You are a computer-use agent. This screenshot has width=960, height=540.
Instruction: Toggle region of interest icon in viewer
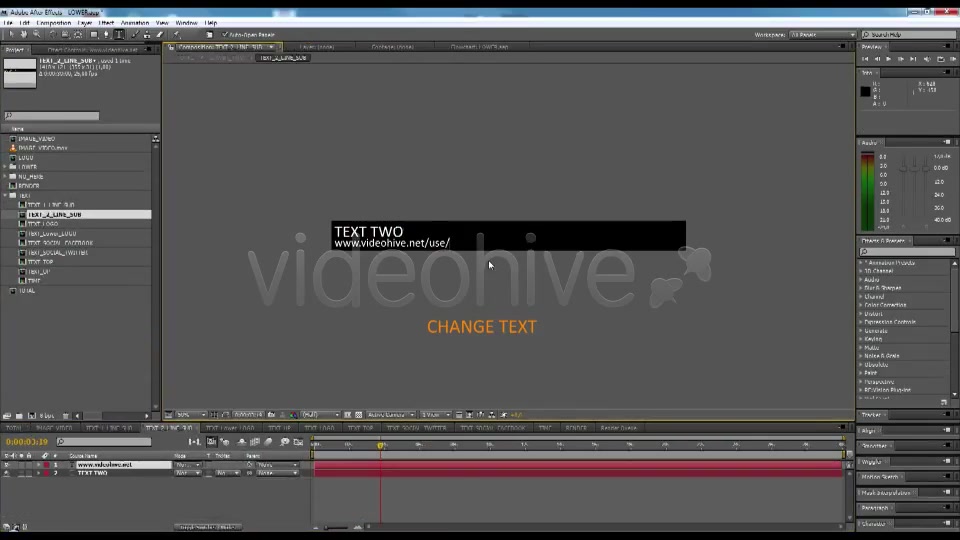point(348,415)
